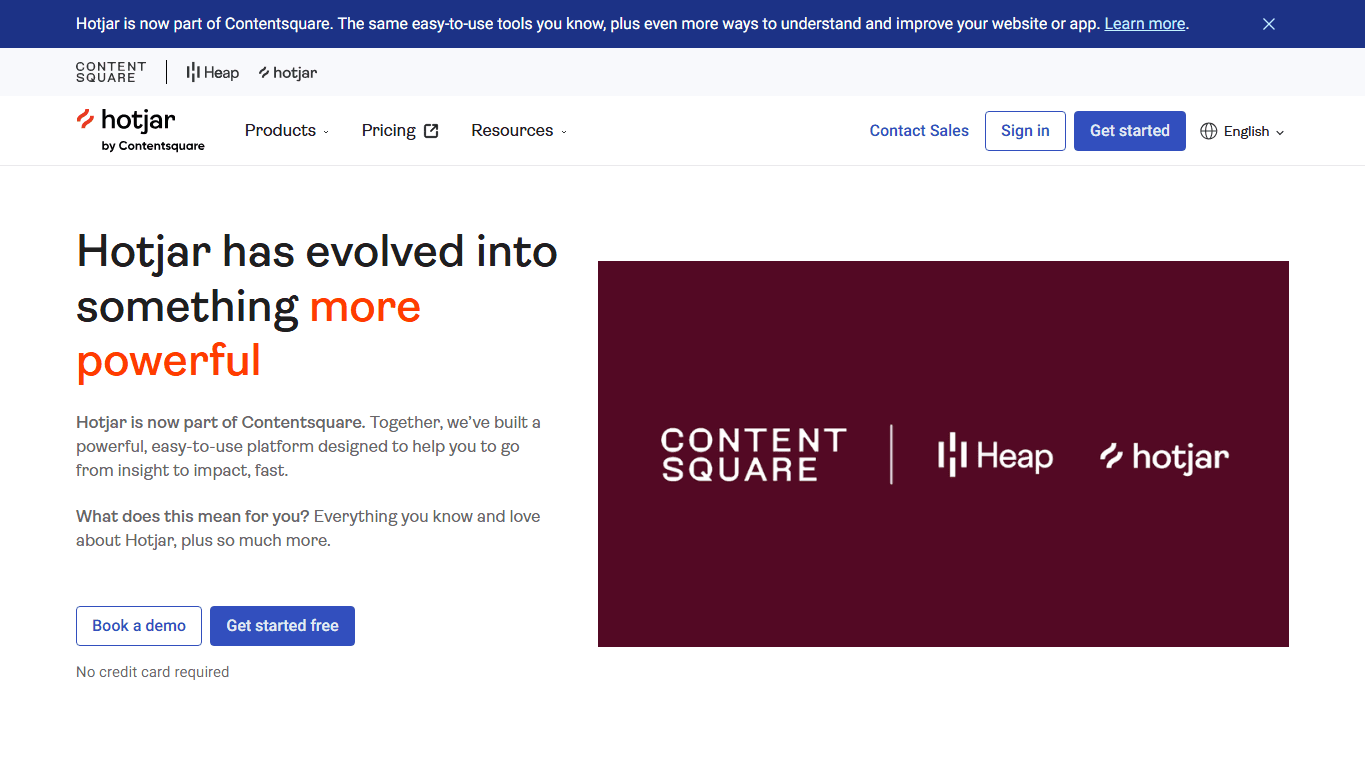Click the Contentsquare logo in top strip

111,72
